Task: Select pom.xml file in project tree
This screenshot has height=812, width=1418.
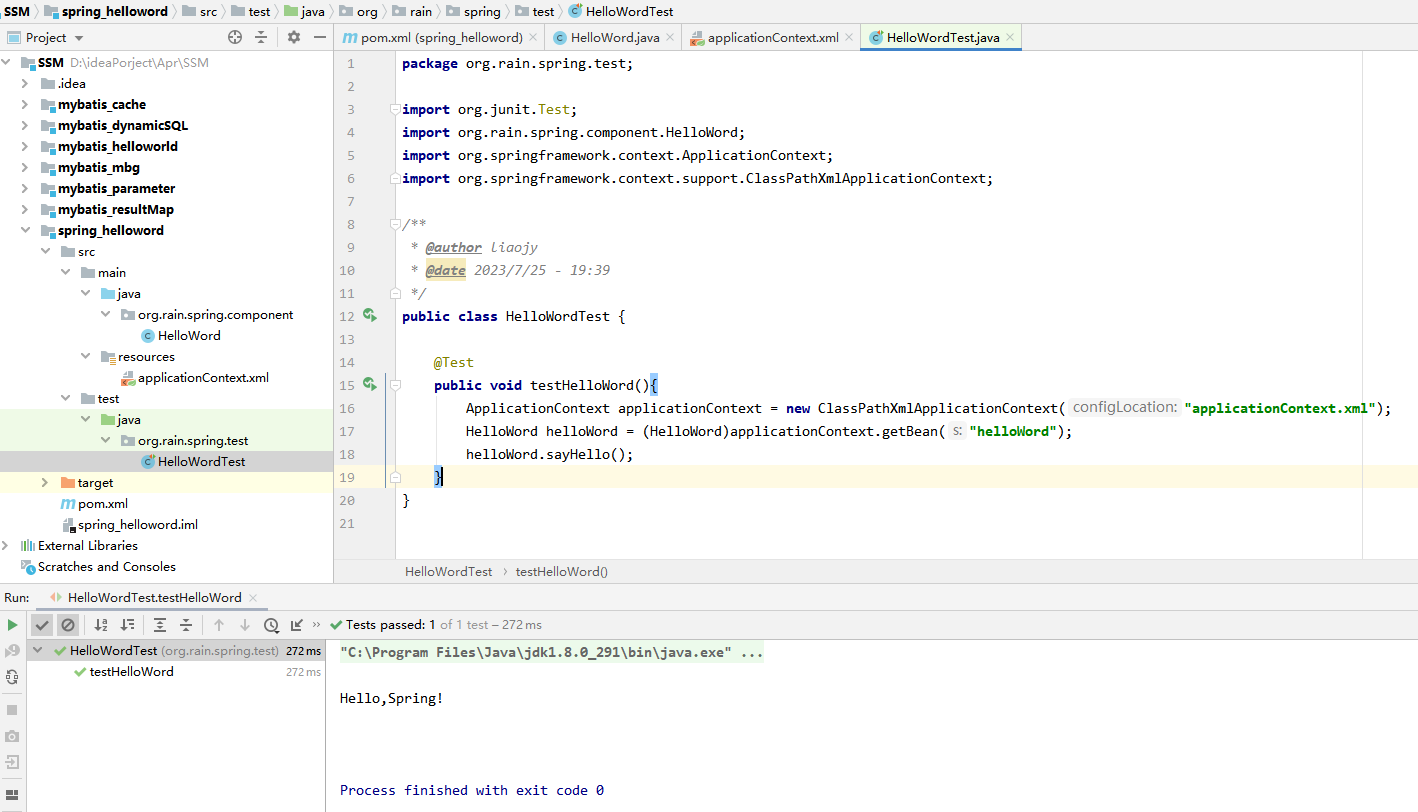Action: (x=103, y=503)
